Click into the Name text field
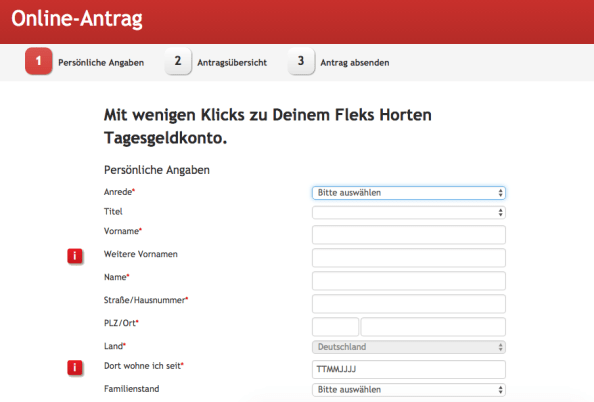This screenshot has width=594, height=402. point(409,281)
